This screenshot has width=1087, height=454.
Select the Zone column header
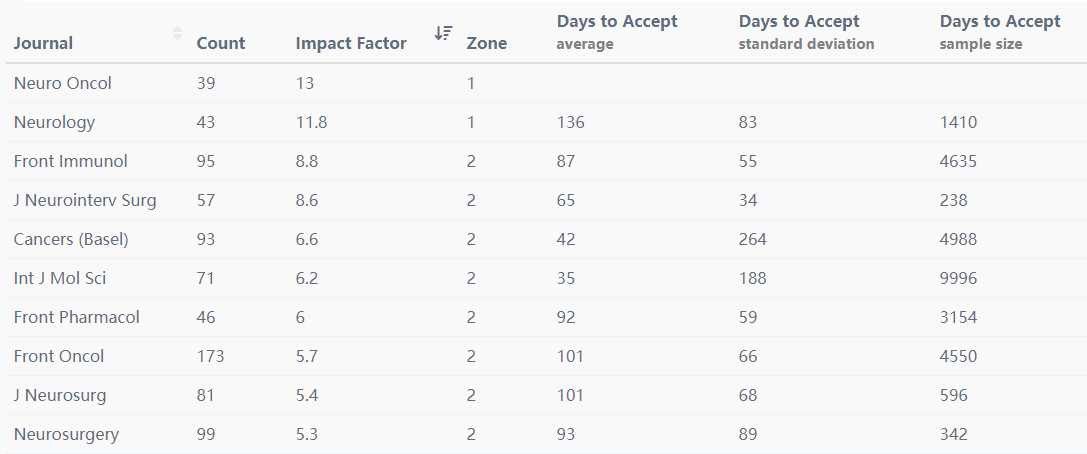(x=486, y=43)
